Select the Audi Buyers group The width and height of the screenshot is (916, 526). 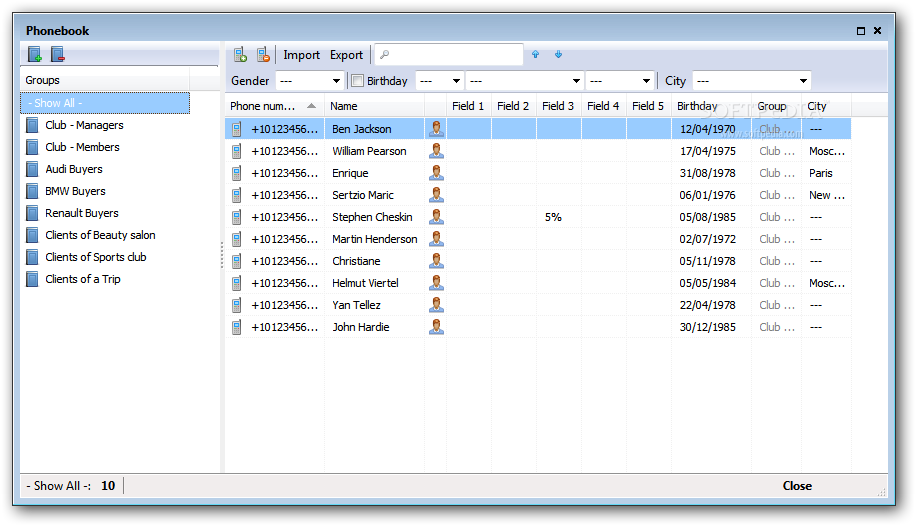coord(74,169)
